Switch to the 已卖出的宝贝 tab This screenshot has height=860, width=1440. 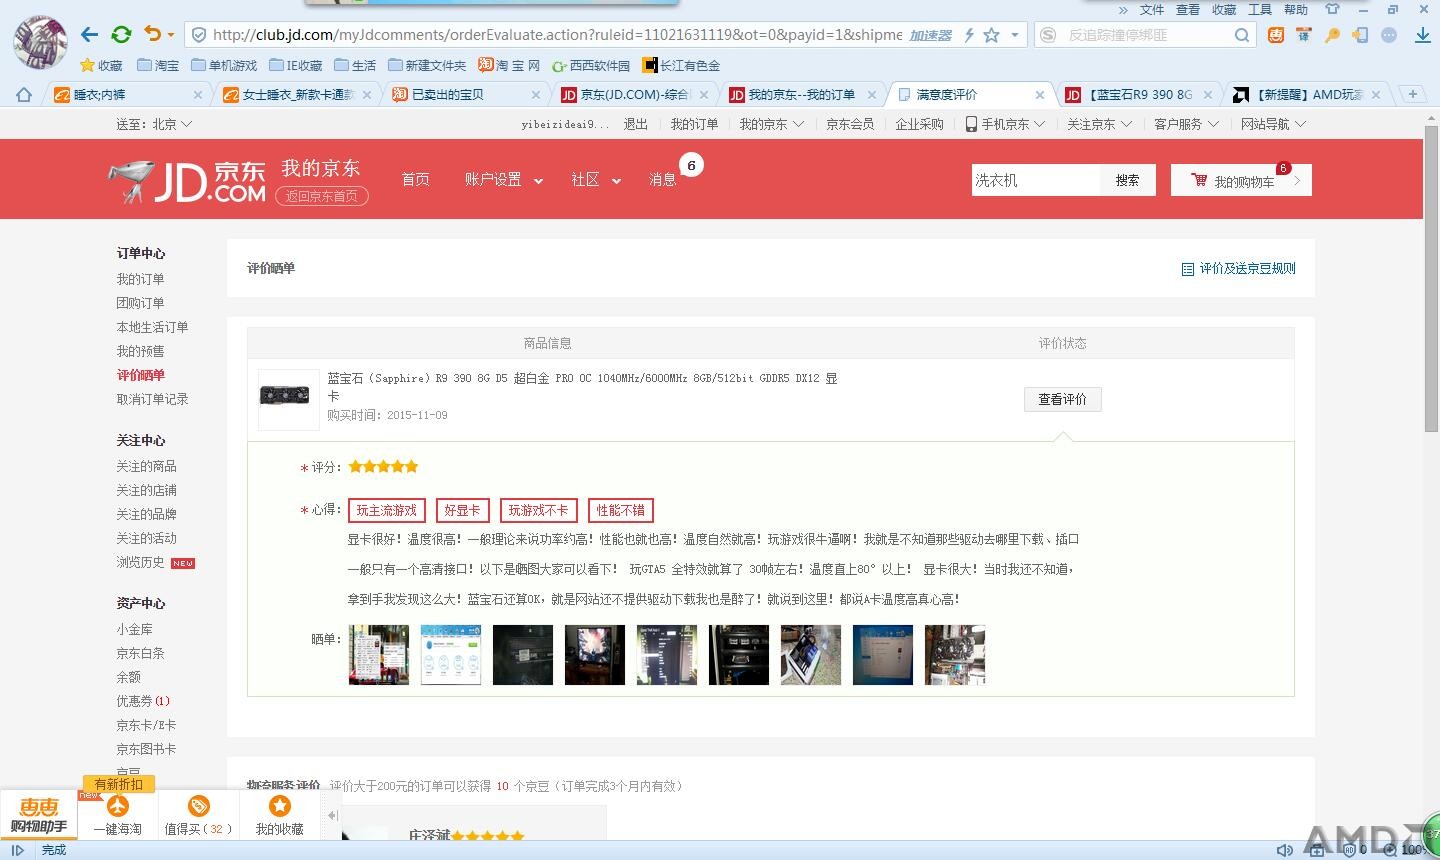click(x=465, y=94)
